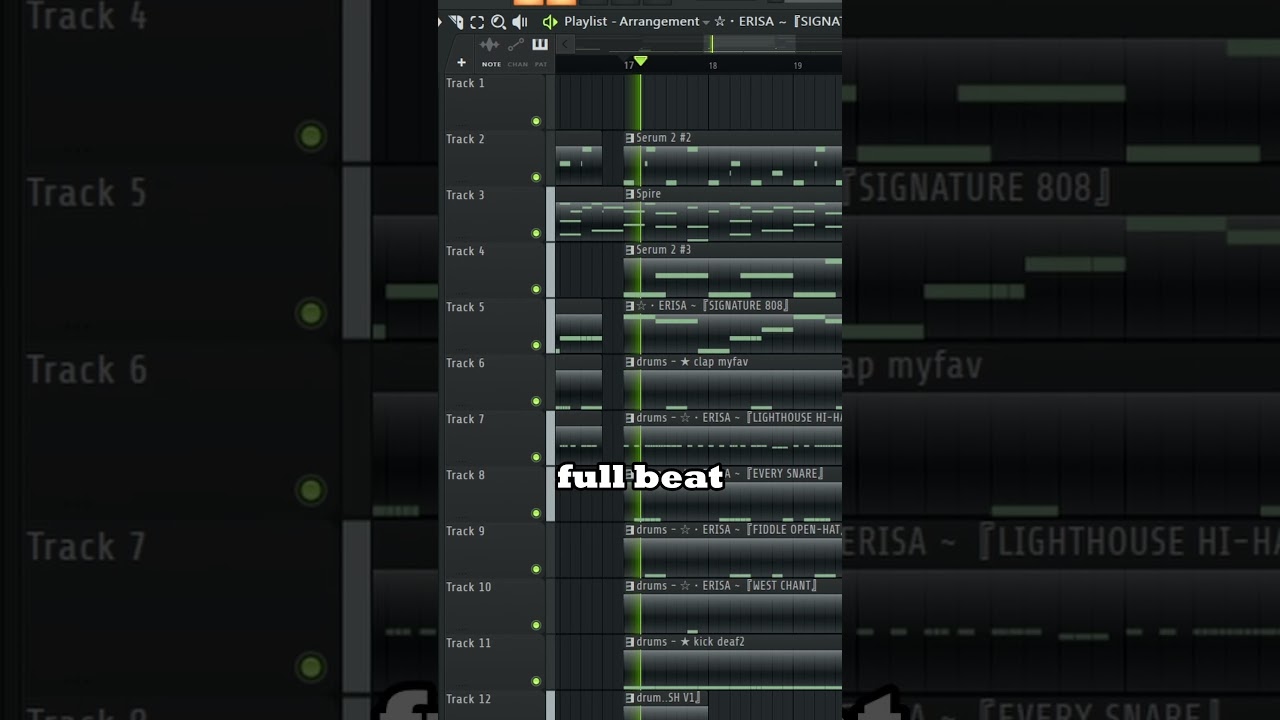
Task: Mute Track 5 with its green light
Action: point(536,345)
